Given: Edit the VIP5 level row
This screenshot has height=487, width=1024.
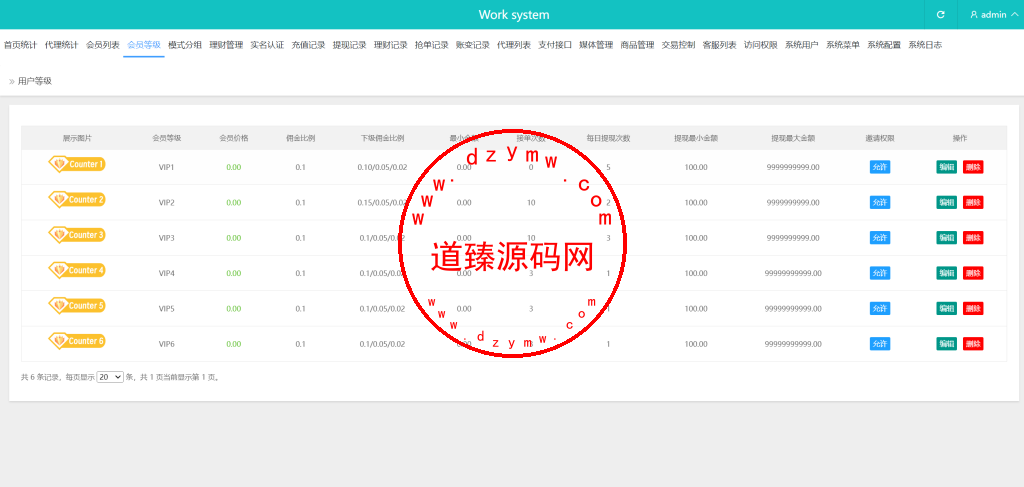Looking at the screenshot, I should point(946,308).
